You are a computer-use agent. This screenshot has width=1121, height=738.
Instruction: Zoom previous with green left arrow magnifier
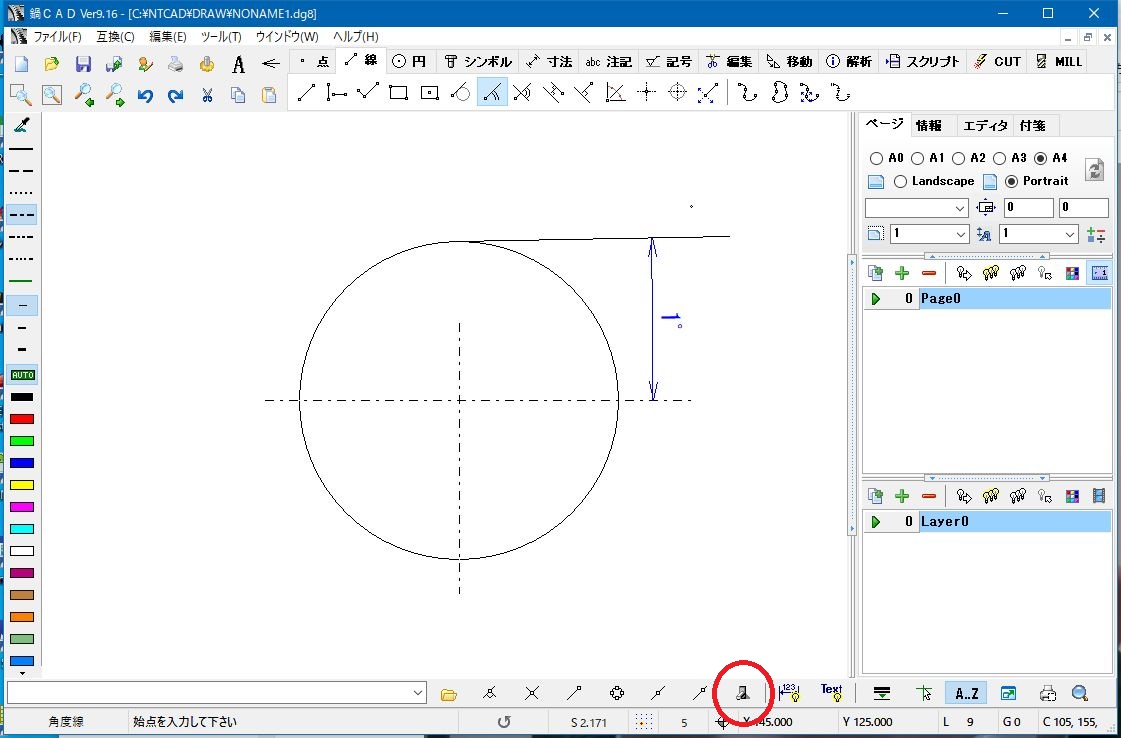pos(84,94)
